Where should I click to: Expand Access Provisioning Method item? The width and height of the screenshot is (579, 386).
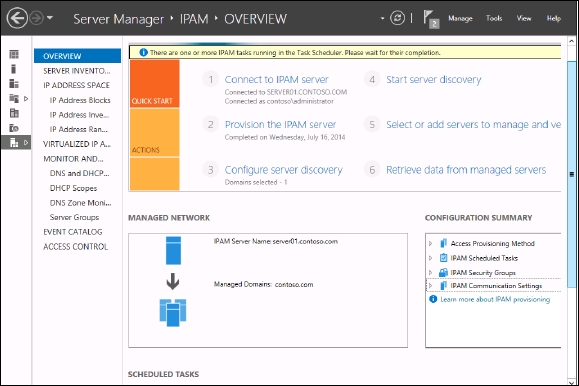tap(431, 243)
